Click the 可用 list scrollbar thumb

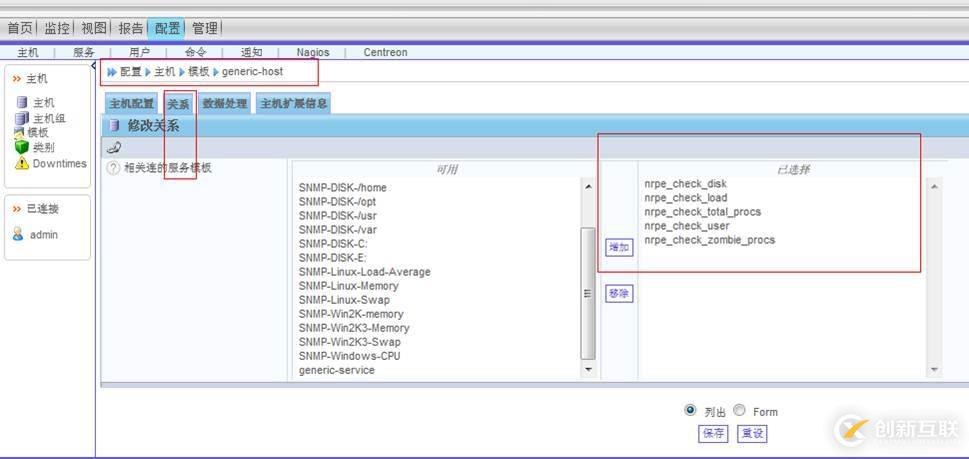588,293
